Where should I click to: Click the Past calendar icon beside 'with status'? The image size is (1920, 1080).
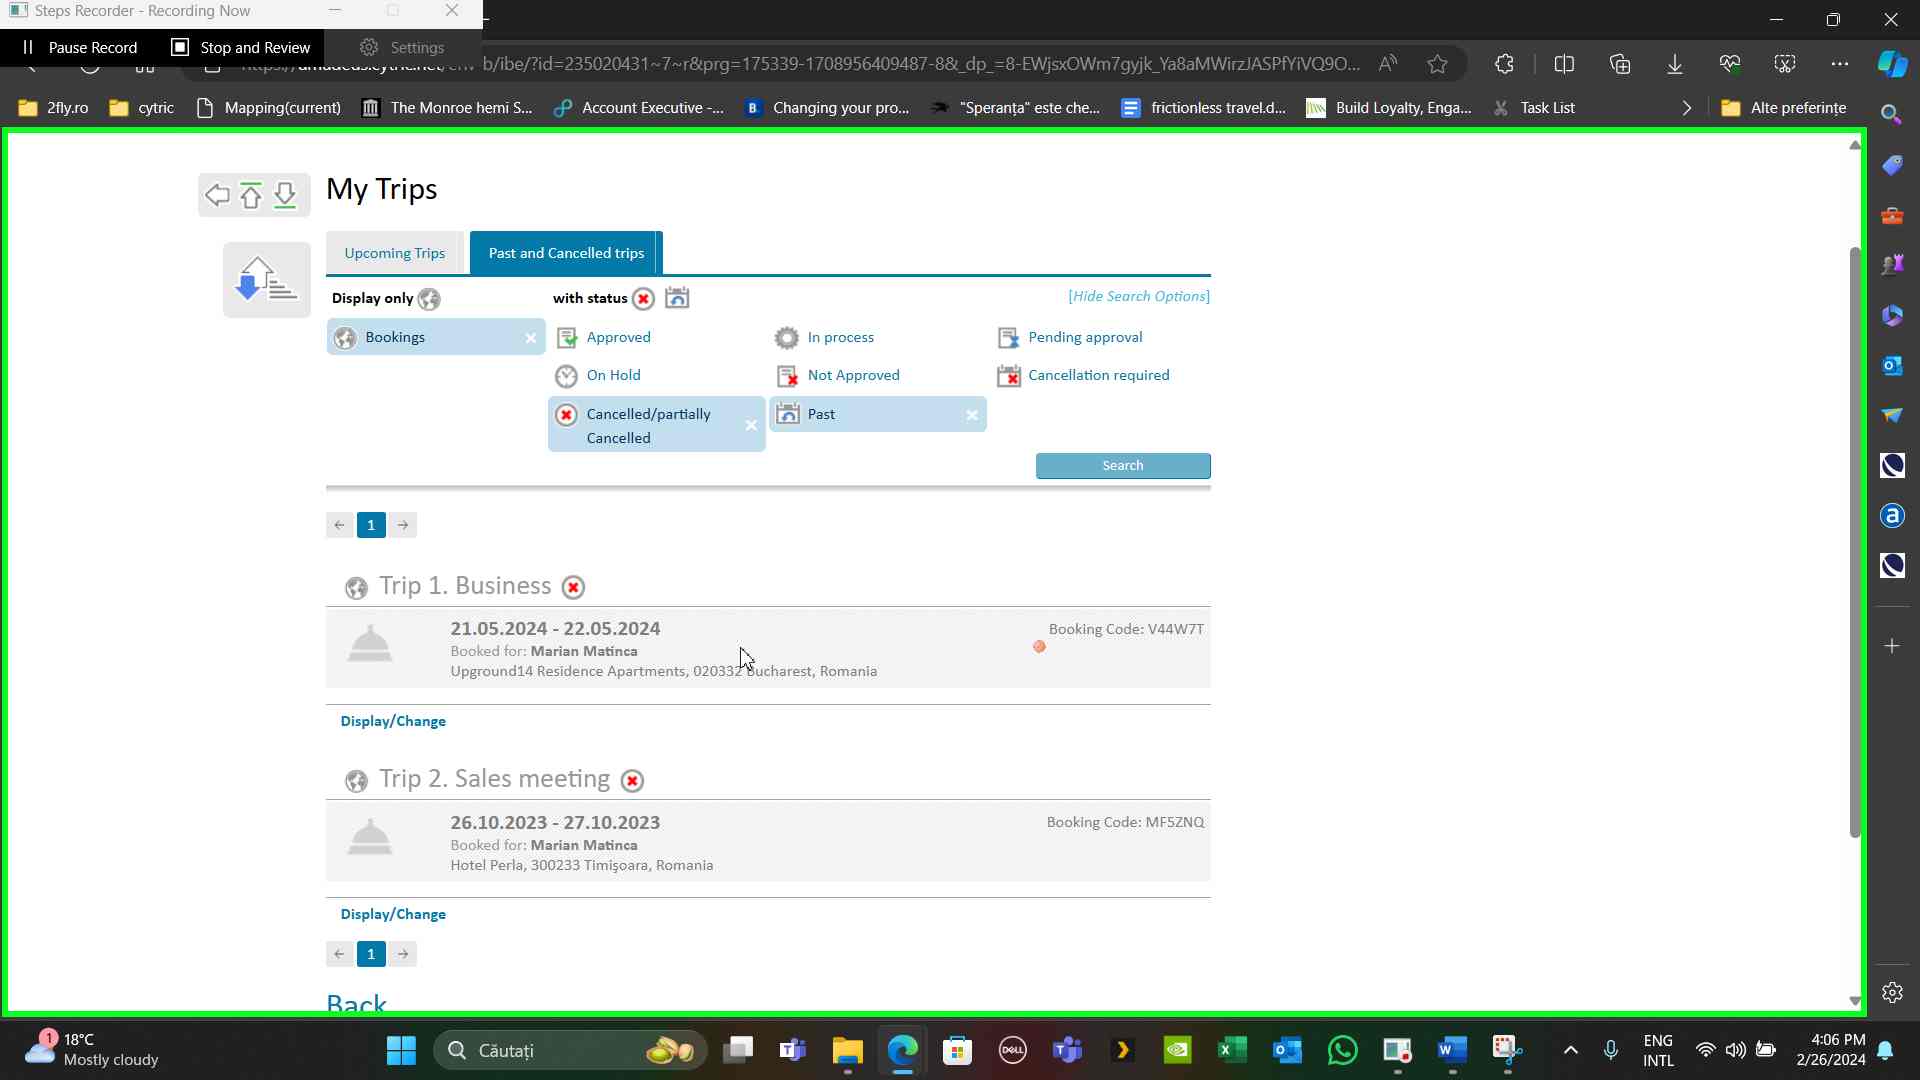(677, 298)
